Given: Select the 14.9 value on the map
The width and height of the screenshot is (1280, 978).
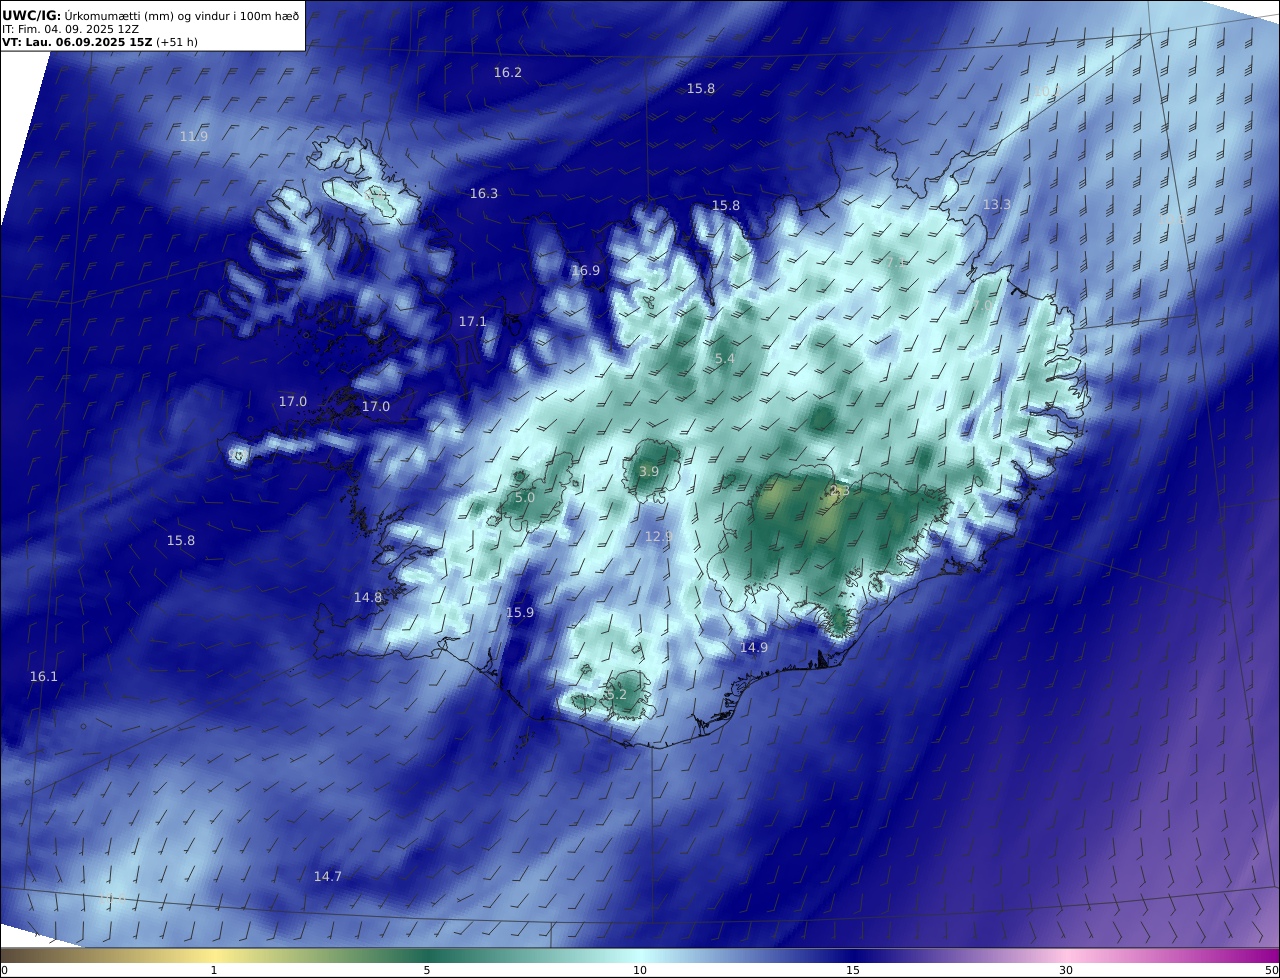Looking at the screenshot, I should 754,648.
